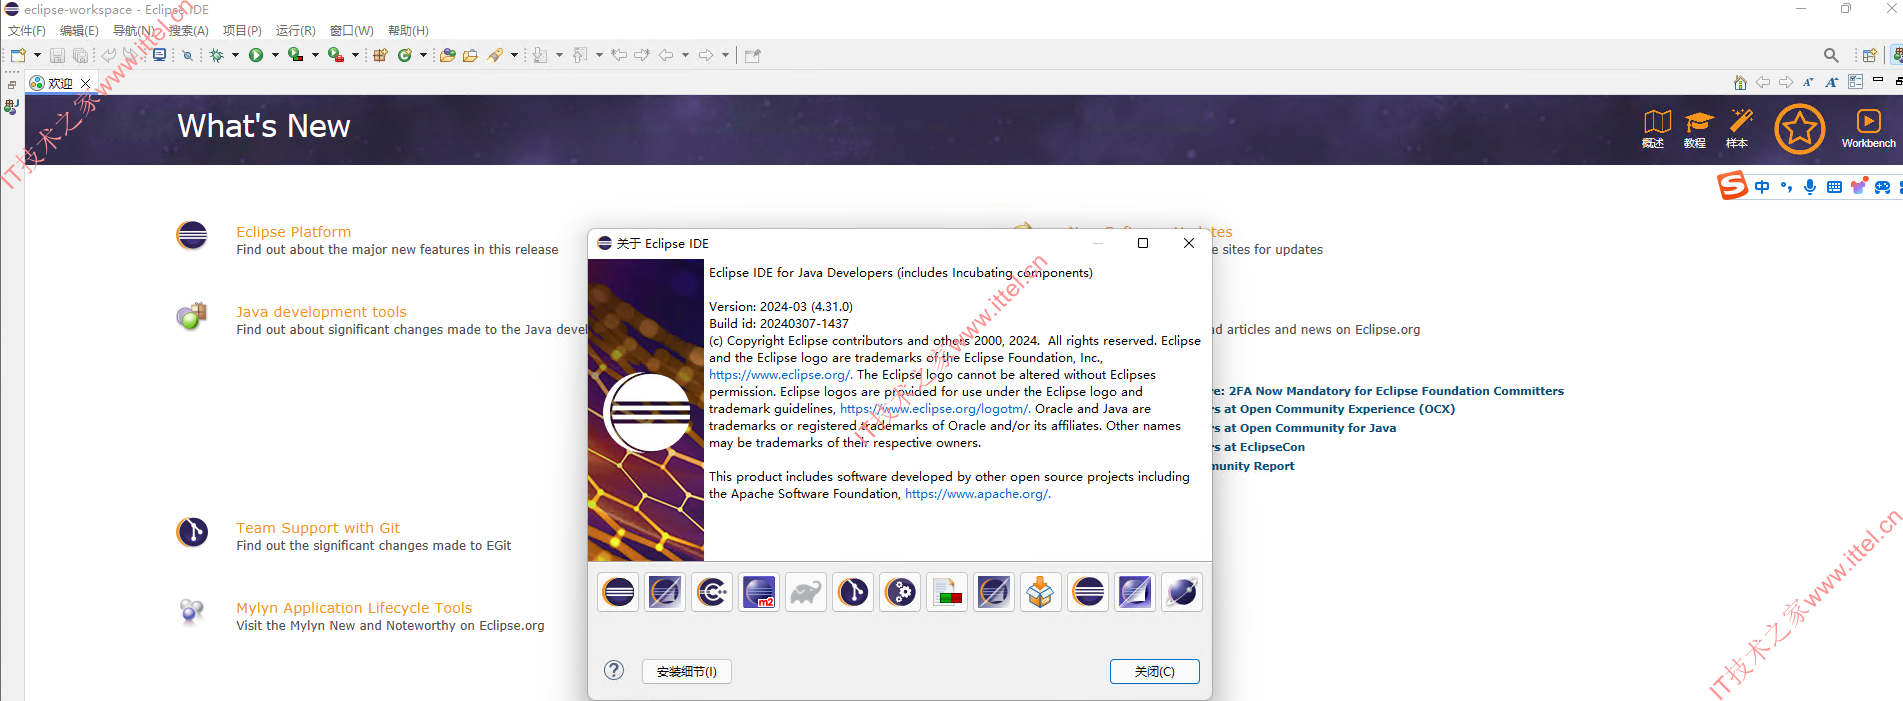Image resolution: width=1903 pixels, height=701 pixels.
Task: Click the welcome Home icon
Action: tap(1740, 82)
